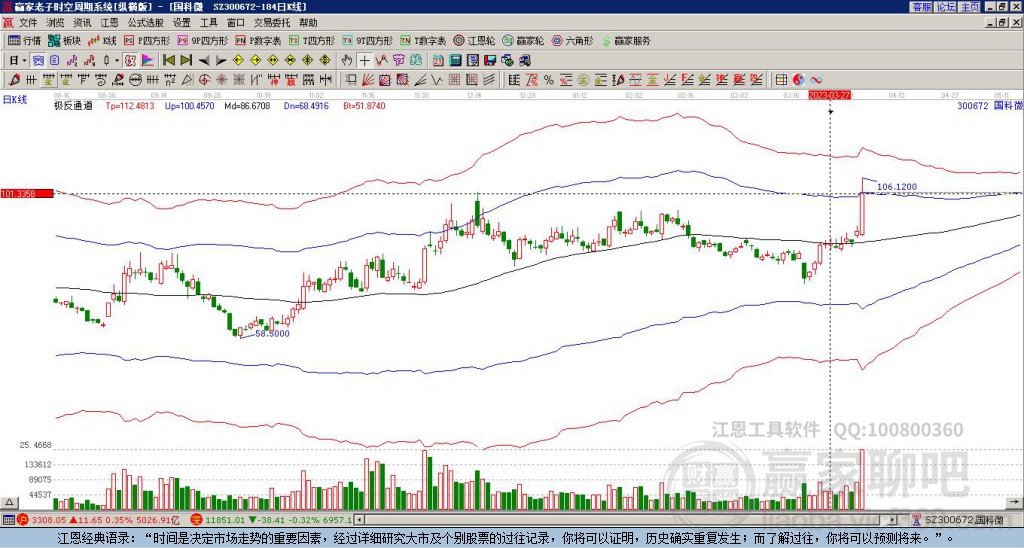Viewport: 1024px width, 548px height.
Task: Switch to K线 chart view
Action: pos(103,40)
